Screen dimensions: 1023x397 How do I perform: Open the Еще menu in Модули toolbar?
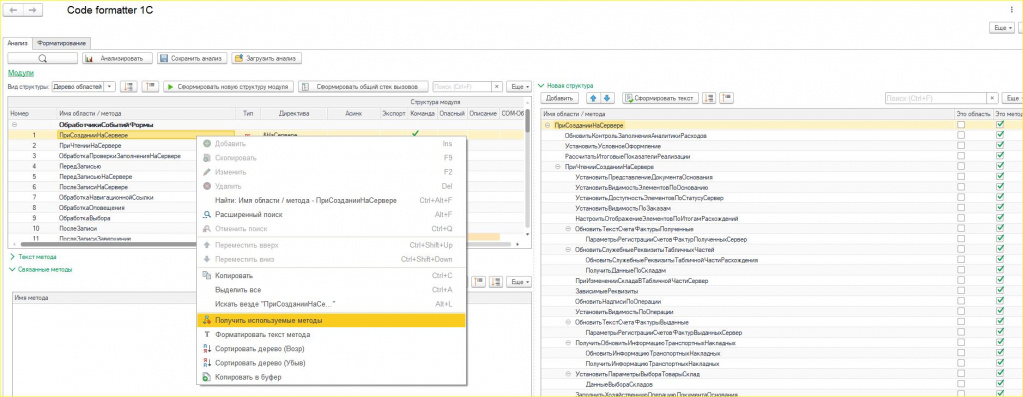tap(519, 87)
